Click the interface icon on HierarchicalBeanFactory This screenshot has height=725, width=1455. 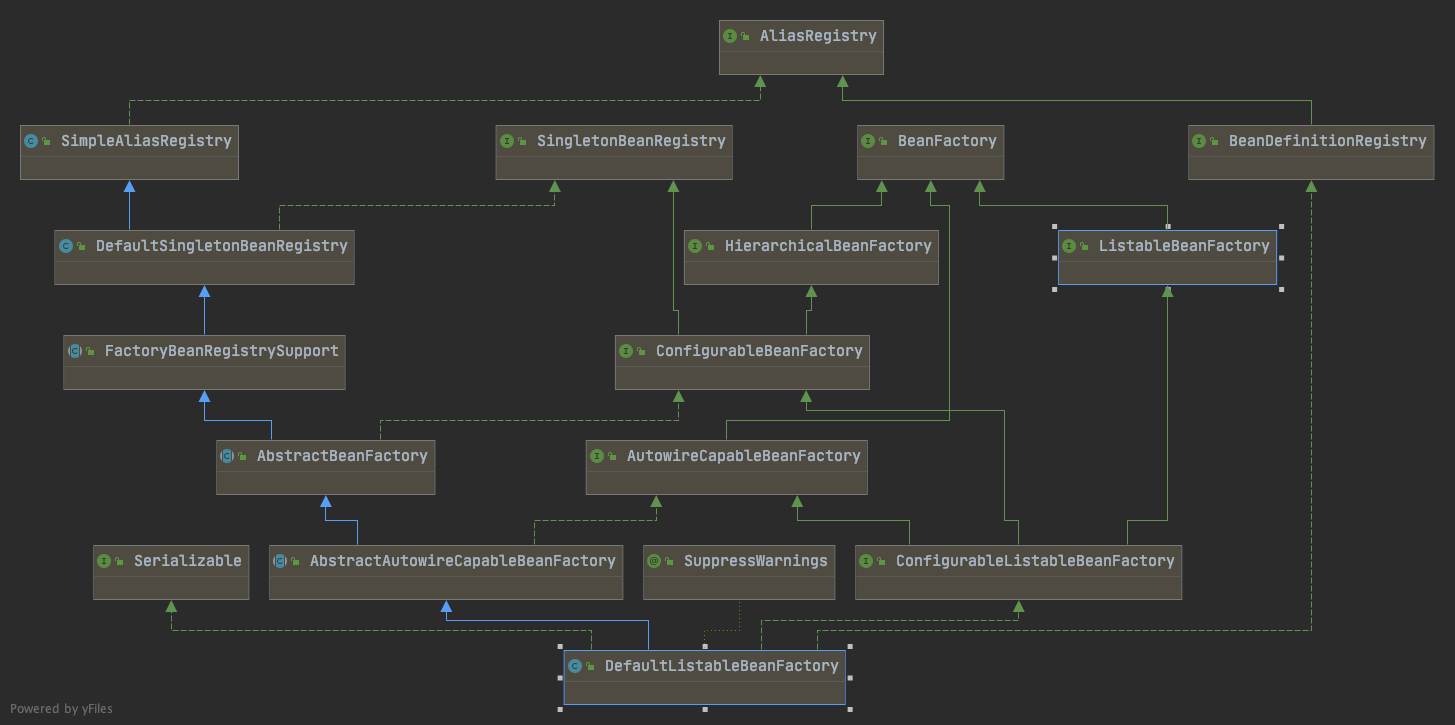[x=697, y=245]
